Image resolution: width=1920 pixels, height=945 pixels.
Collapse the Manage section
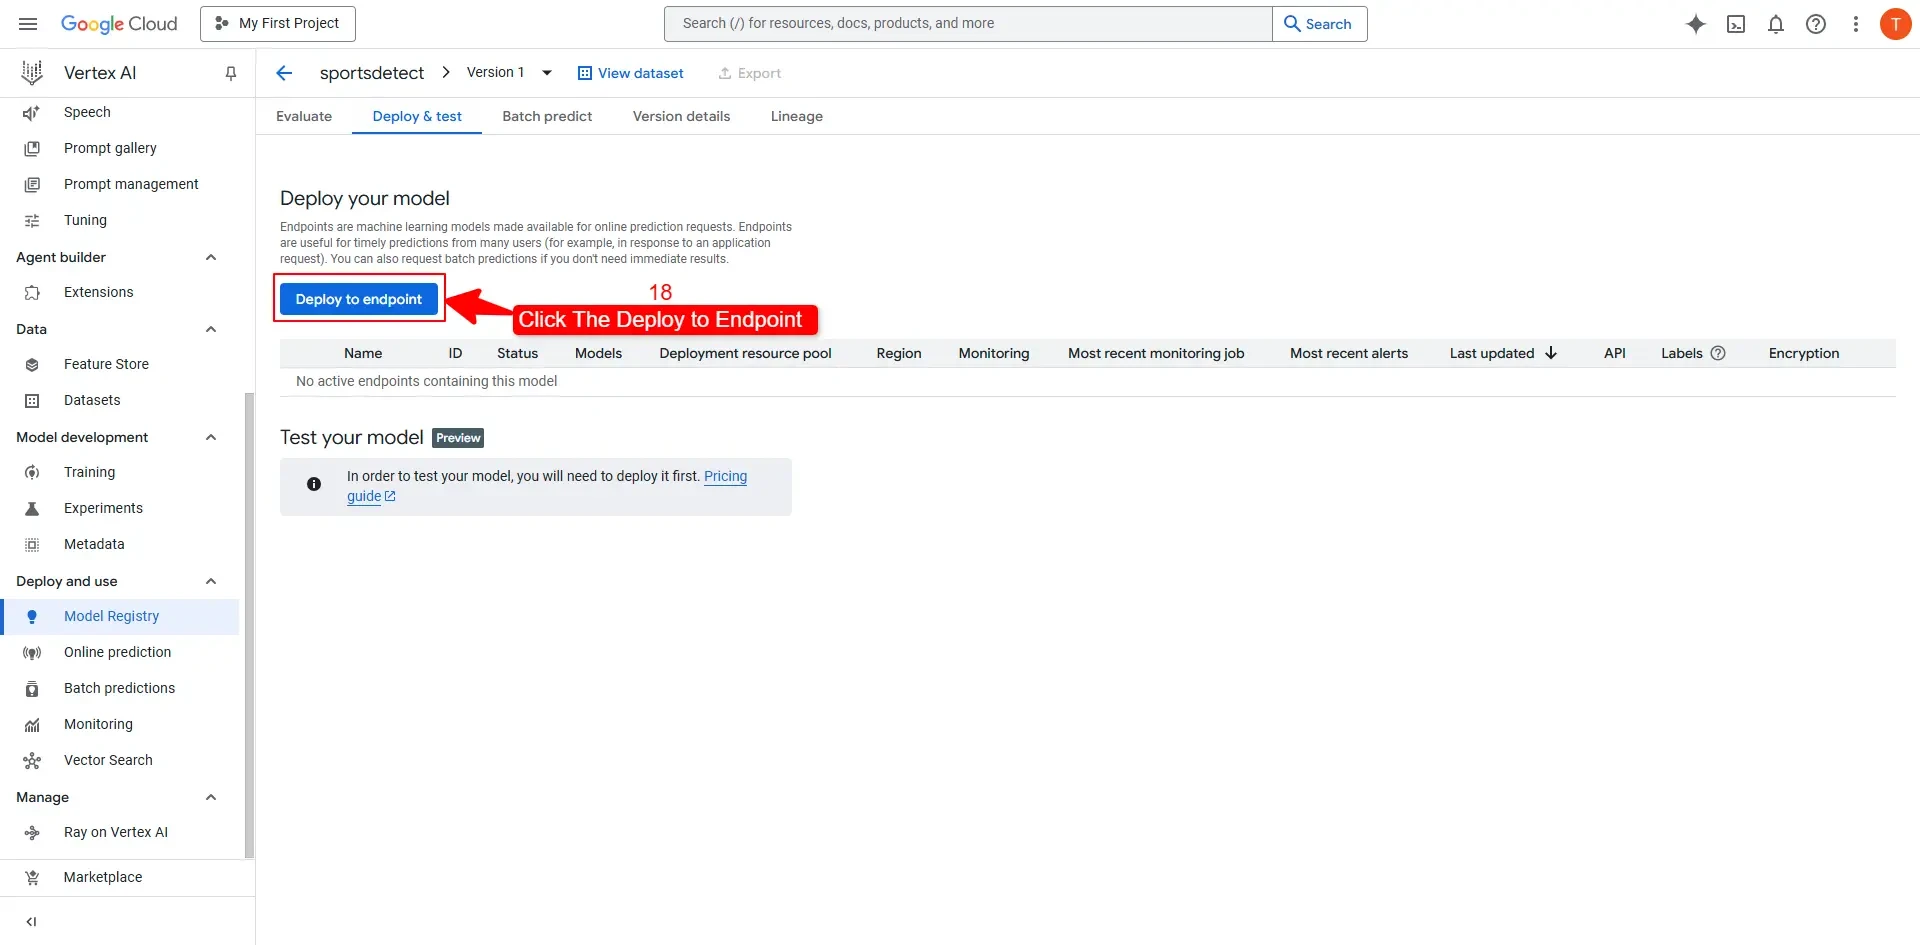coord(211,797)
